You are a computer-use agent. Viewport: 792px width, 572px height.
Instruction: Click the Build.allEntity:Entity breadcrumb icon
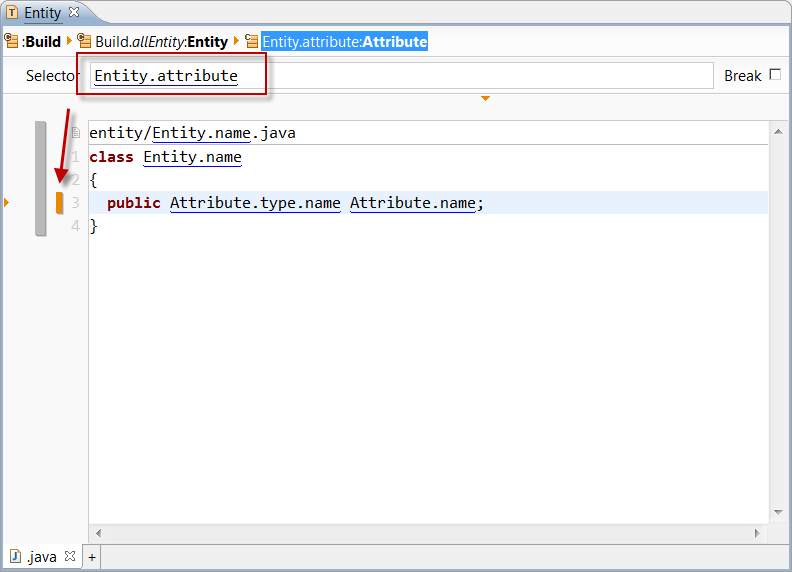pos(85,42)
